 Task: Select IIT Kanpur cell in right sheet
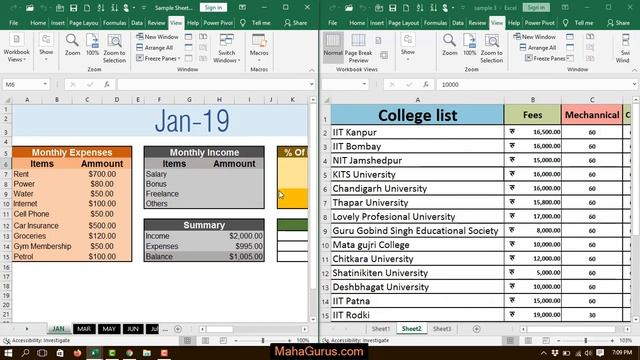tap(417, 132)
